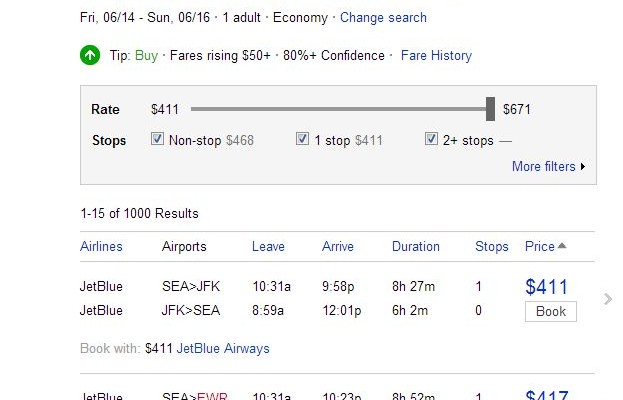Expand More filters
The width and height of the screenshot is (623, 400).
tap(548, 167)
